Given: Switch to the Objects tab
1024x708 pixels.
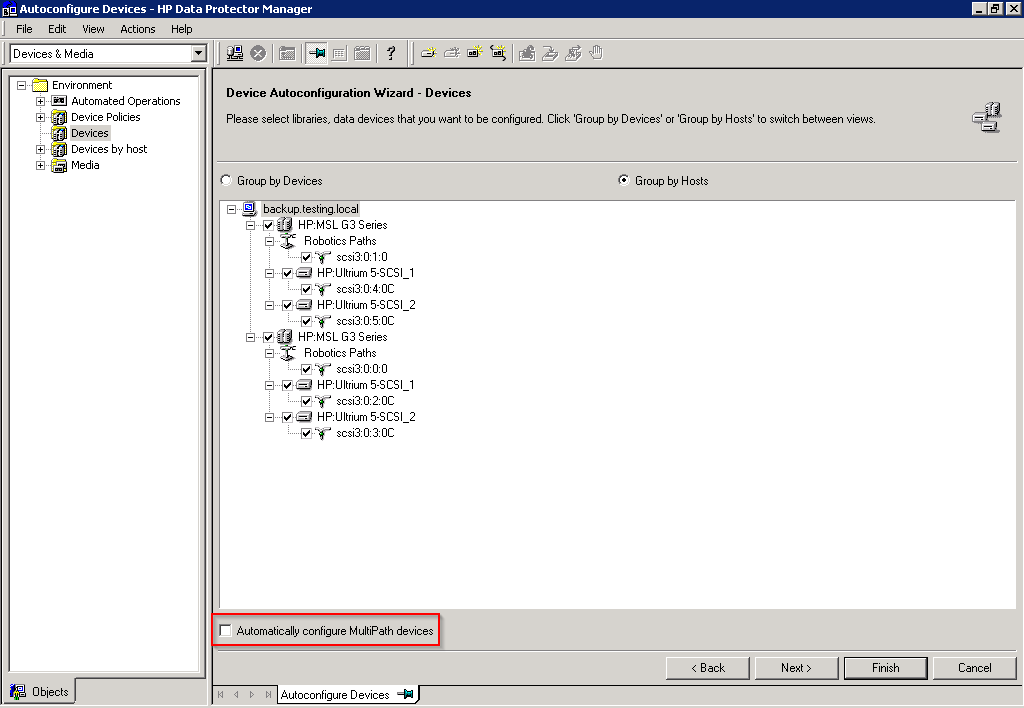Looking at the screenshot, I should pyautogui.click(x=41, y=691).
